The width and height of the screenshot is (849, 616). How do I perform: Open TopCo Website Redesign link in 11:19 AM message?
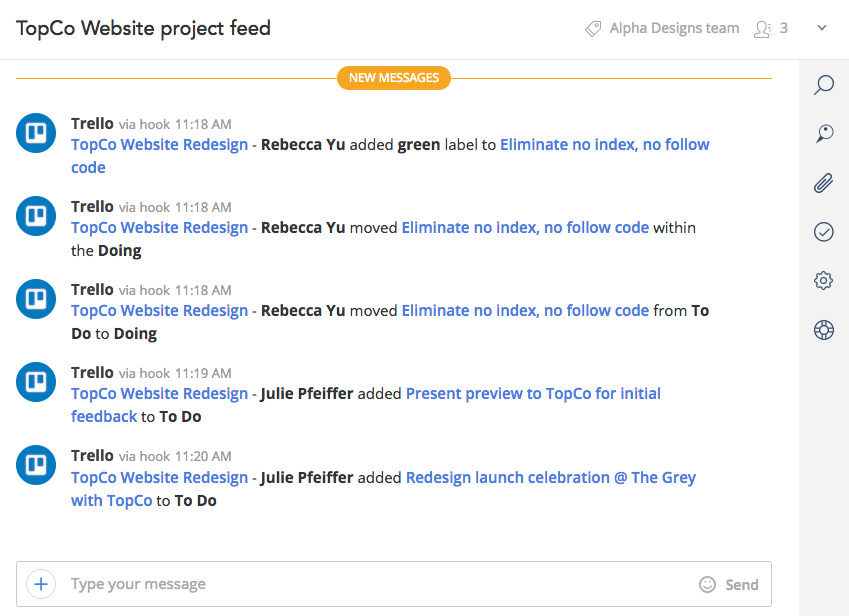159,394
